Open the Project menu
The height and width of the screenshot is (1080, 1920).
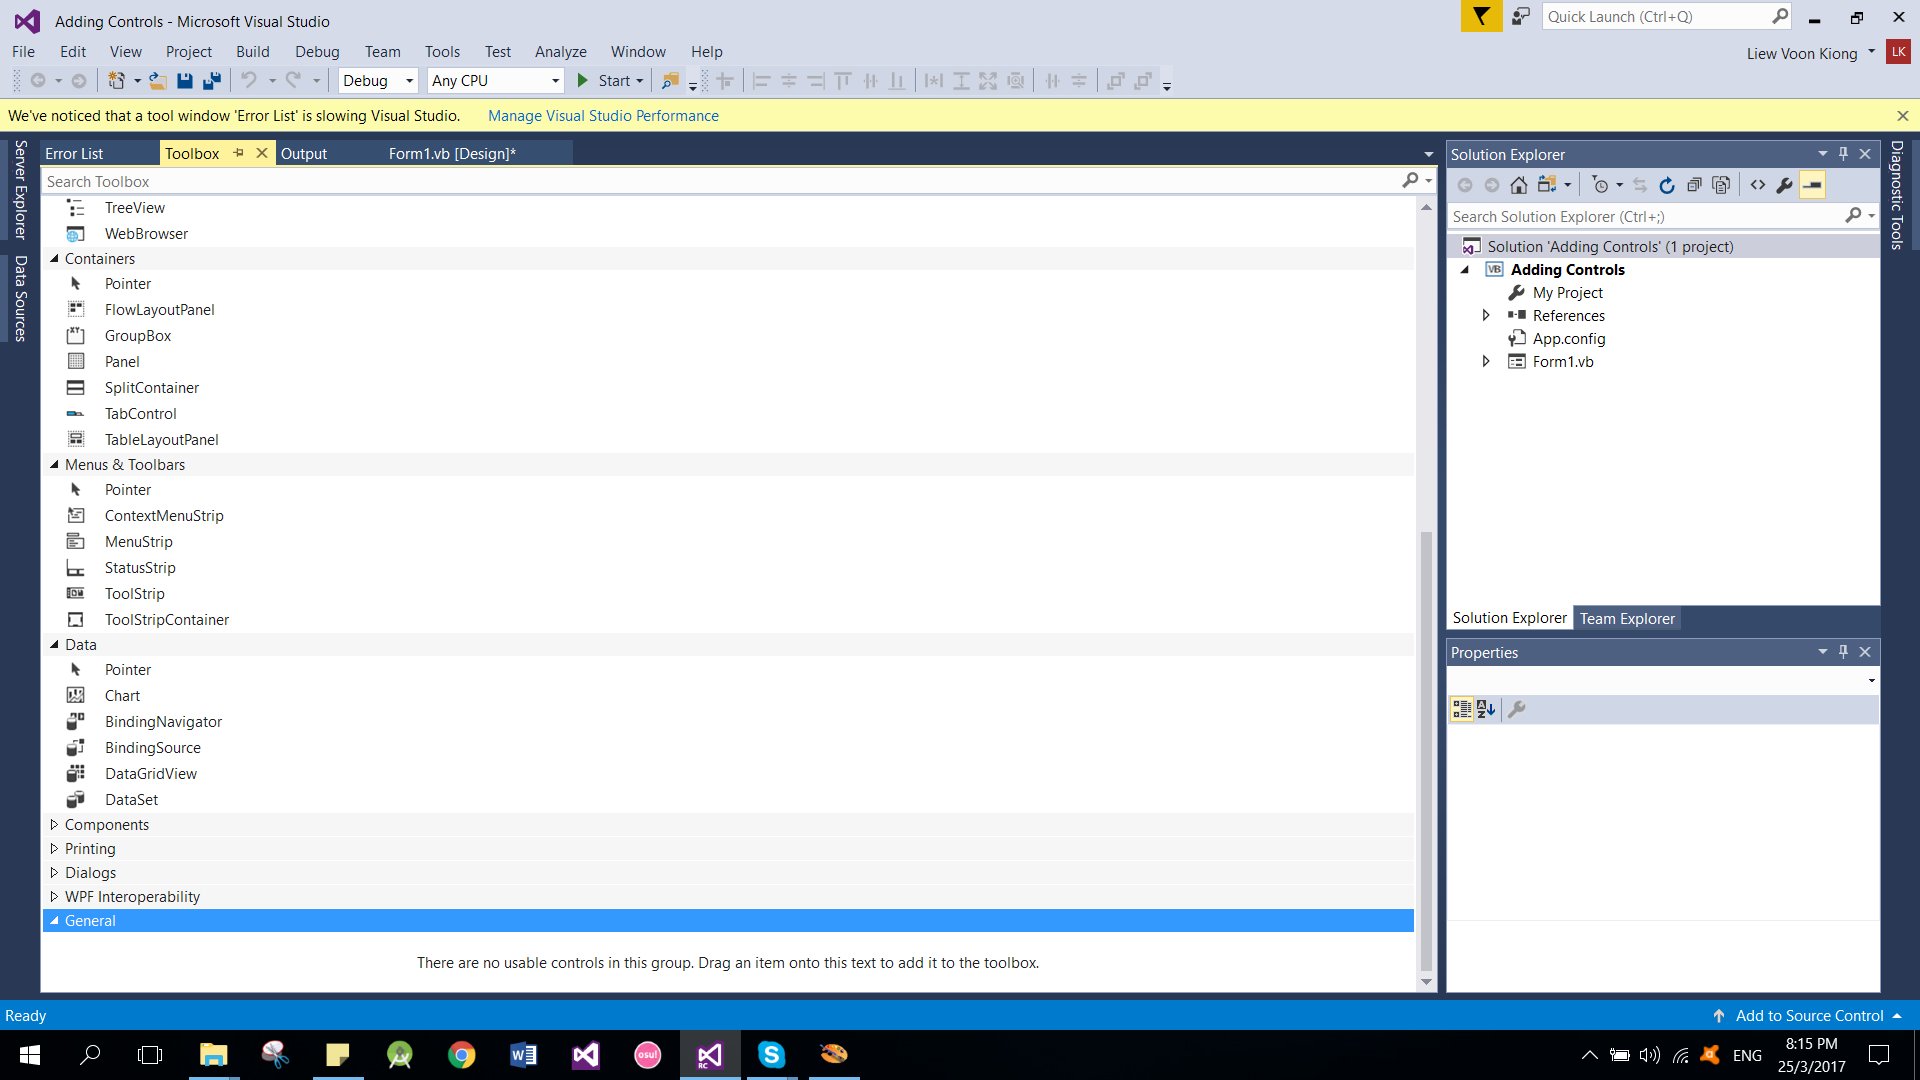click(x=188, y=52)
